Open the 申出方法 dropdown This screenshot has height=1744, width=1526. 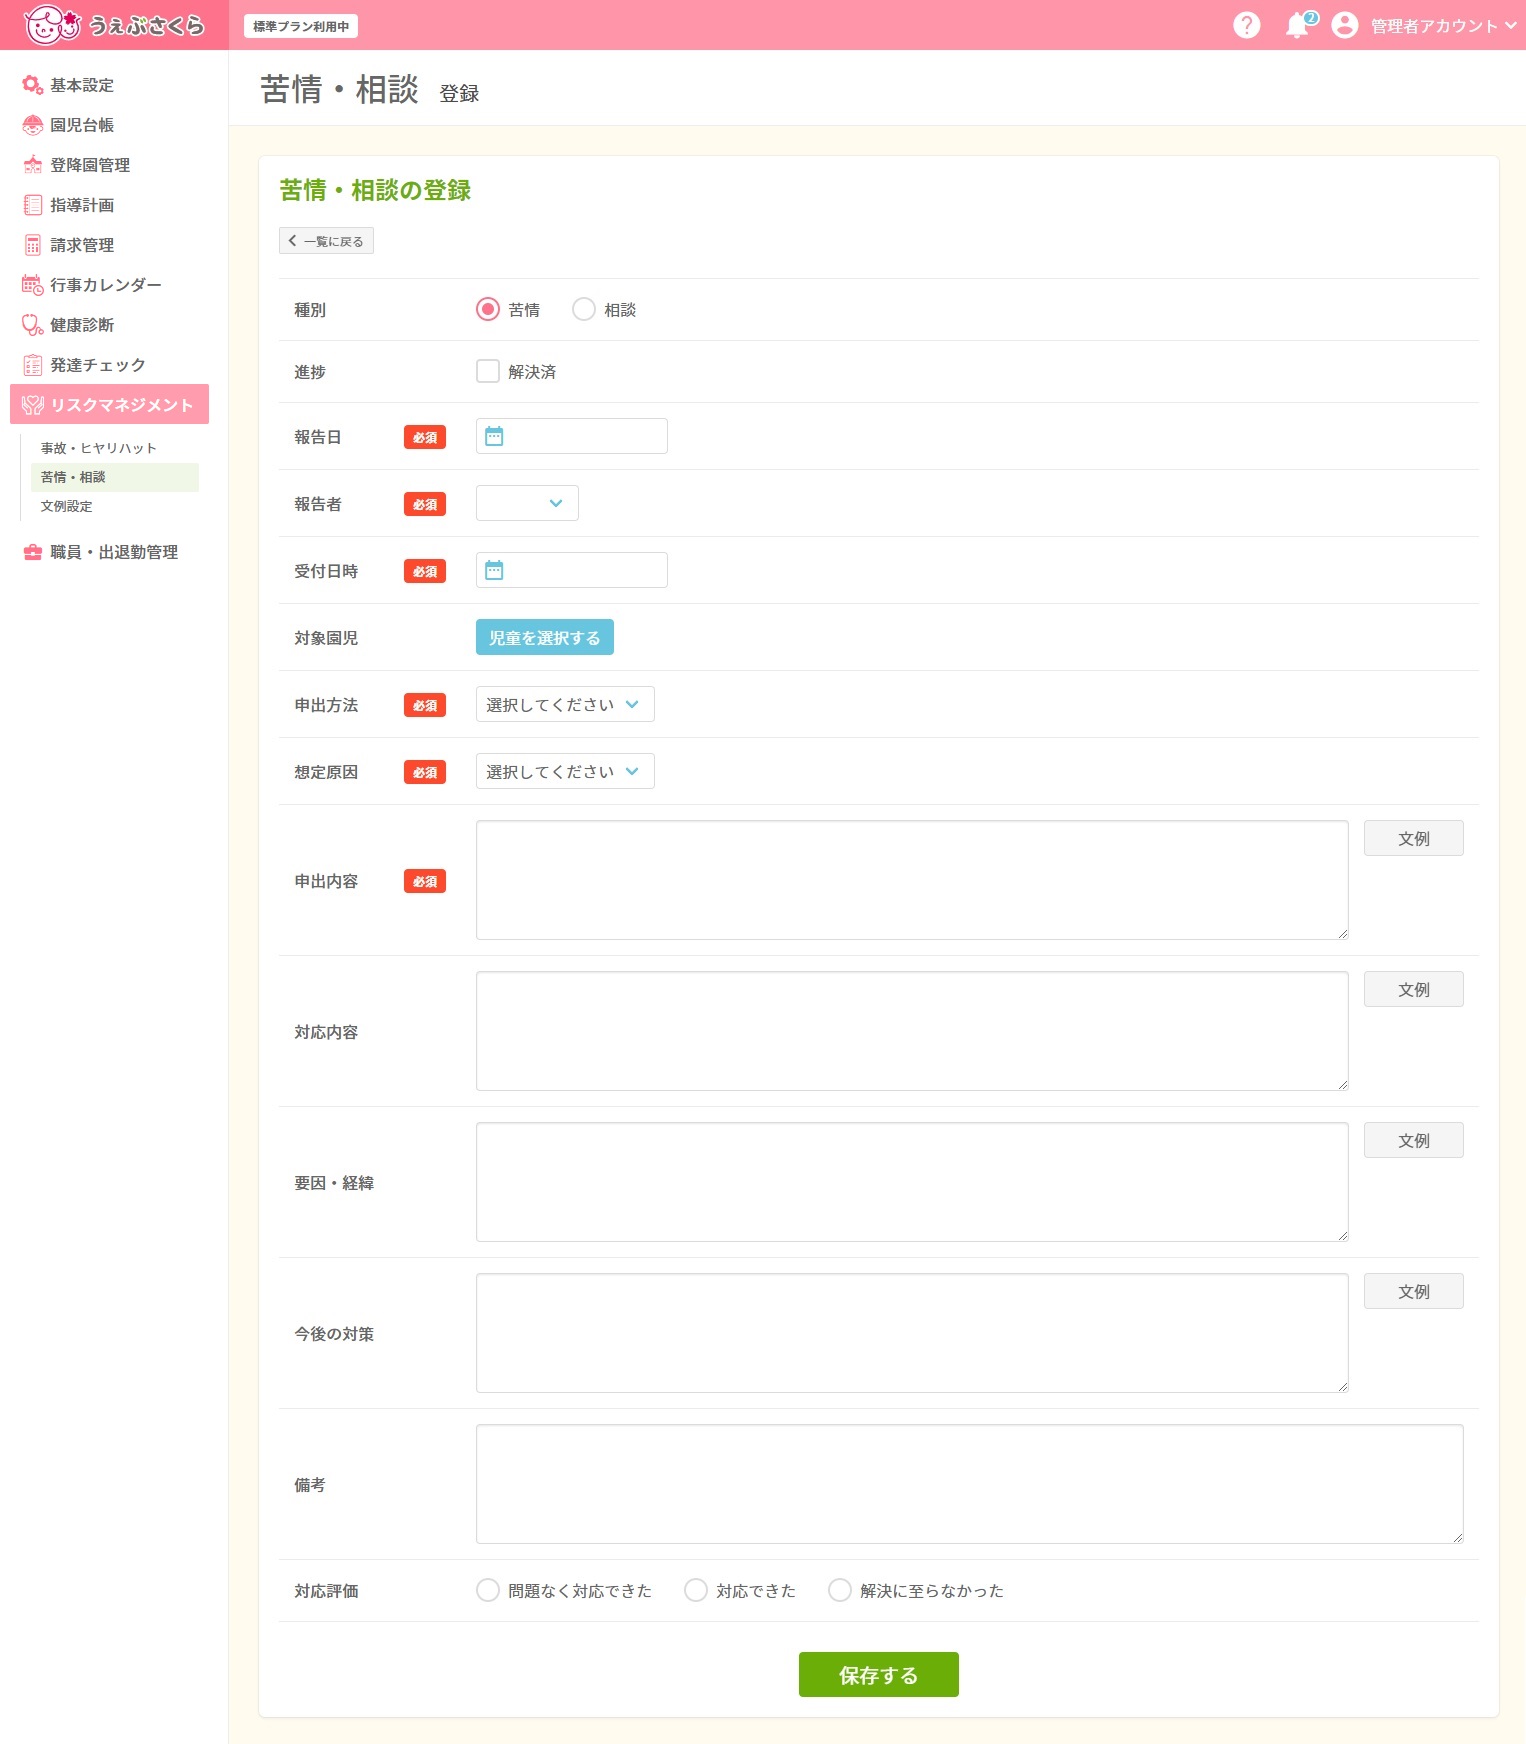[x=565, y=704]
